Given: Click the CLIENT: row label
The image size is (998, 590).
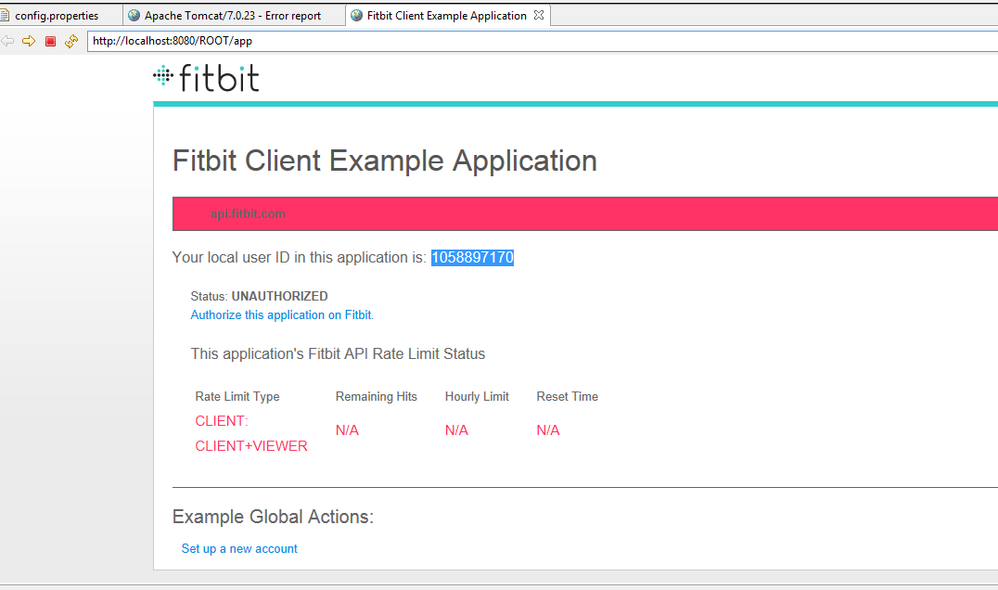Looking at the screenshot, I should point(221,421).
